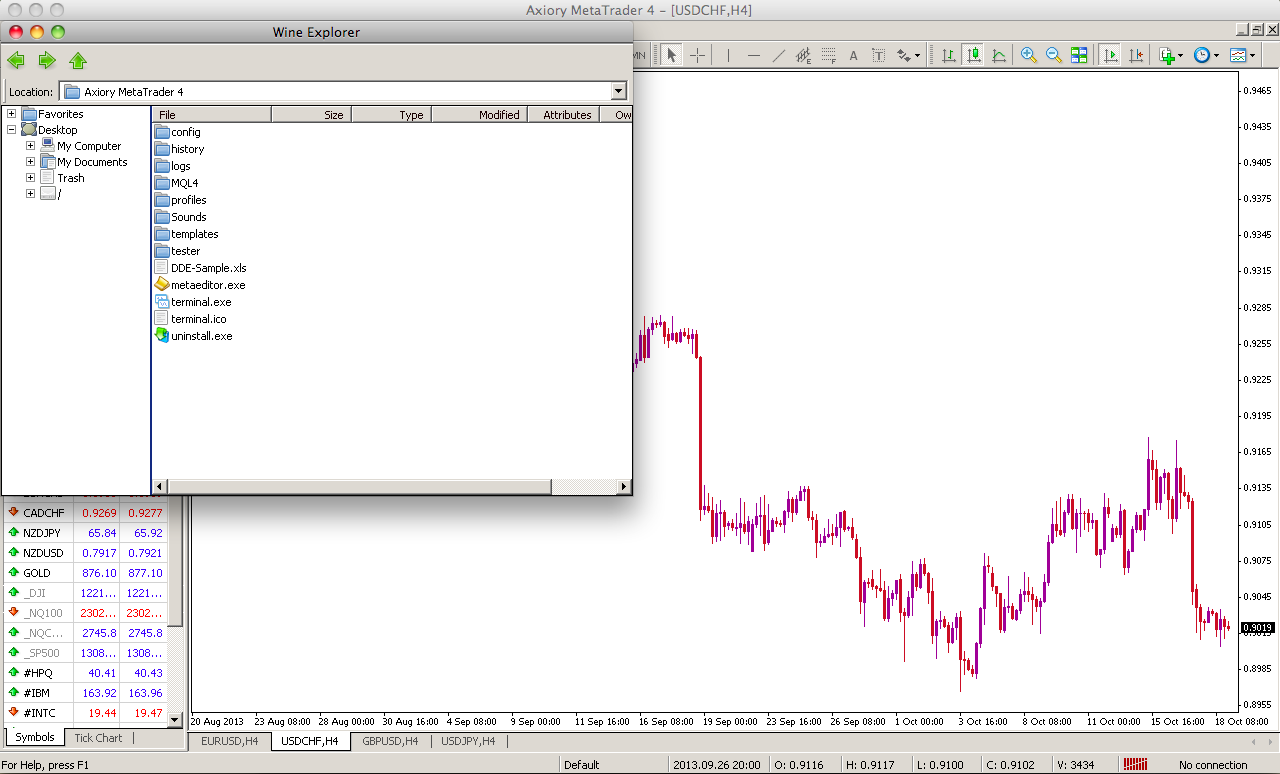
Task: Click the Zoom In magnifier icon
Action: 1028,56
